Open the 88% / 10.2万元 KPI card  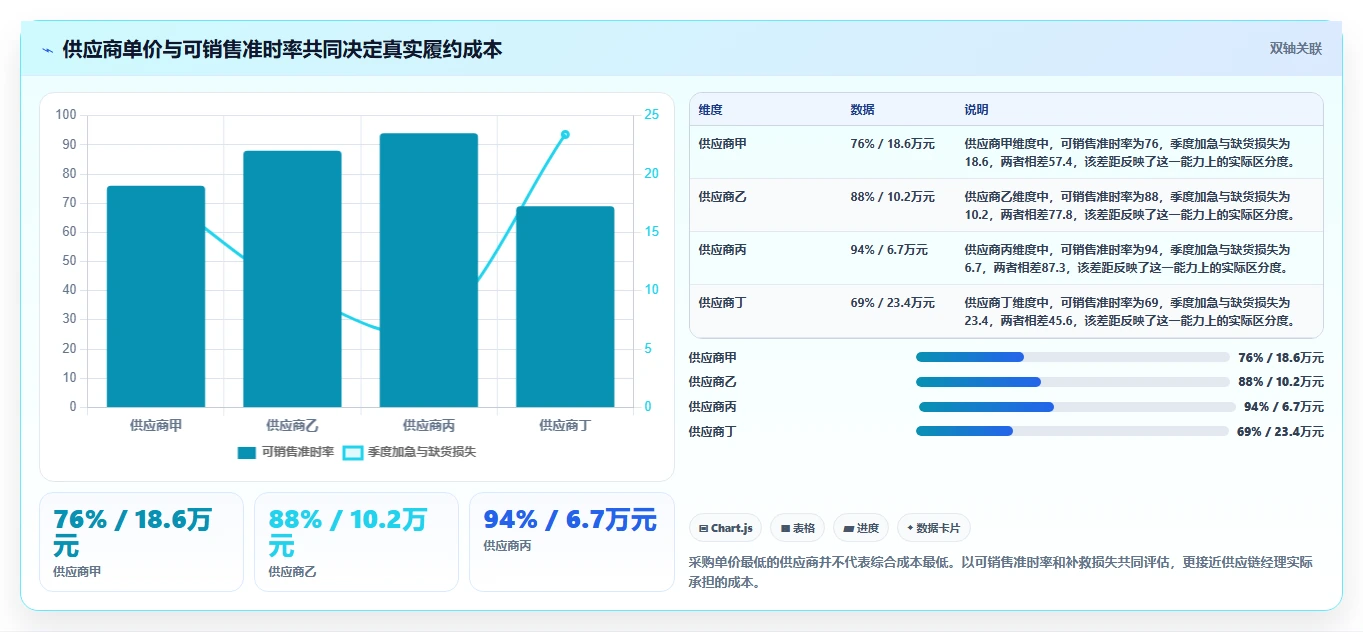coord(356,542)
